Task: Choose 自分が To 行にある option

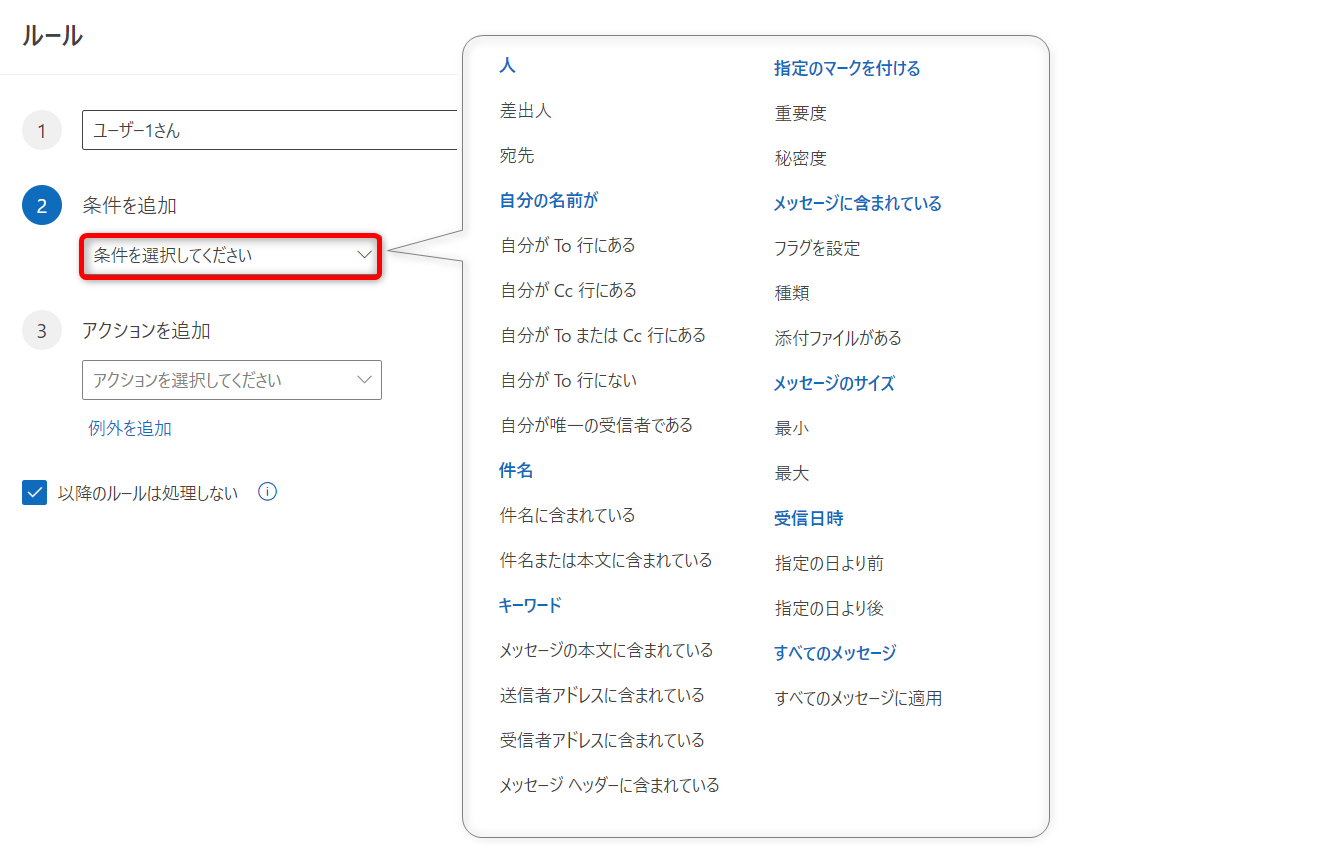Action: pyautogui.click(x=568, y=246)
